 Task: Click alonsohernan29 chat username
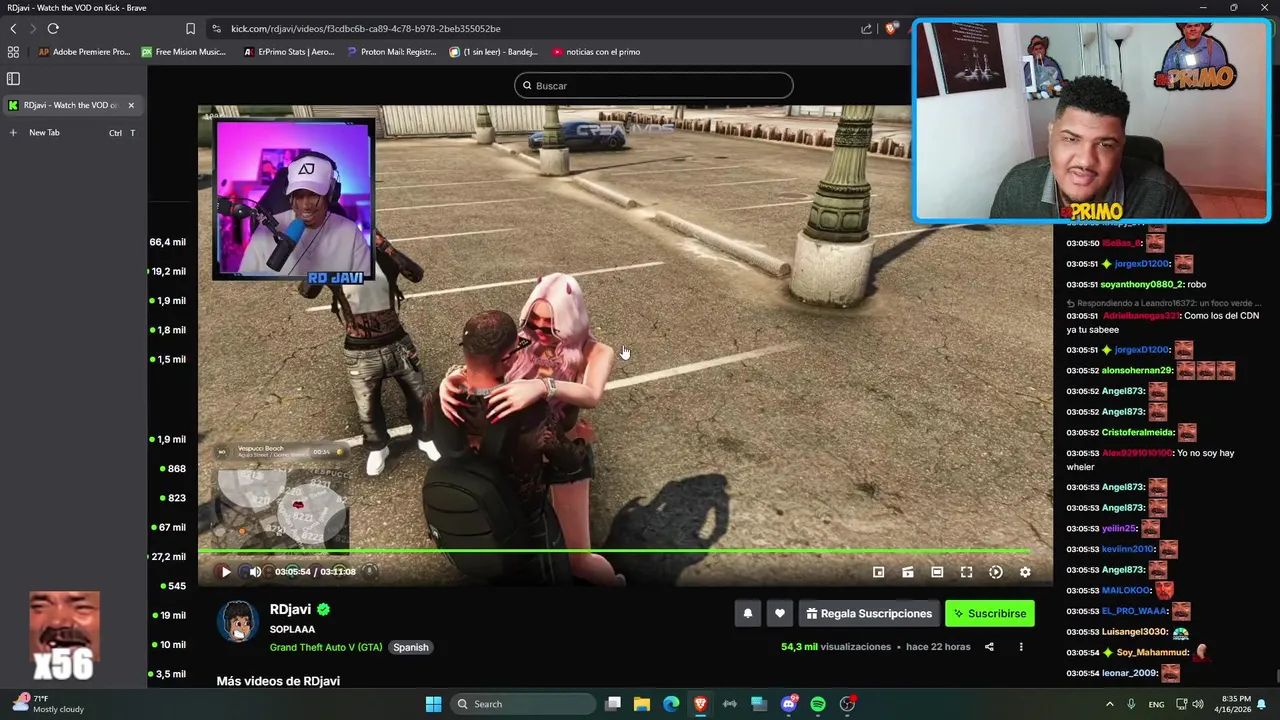(1137, 370)
